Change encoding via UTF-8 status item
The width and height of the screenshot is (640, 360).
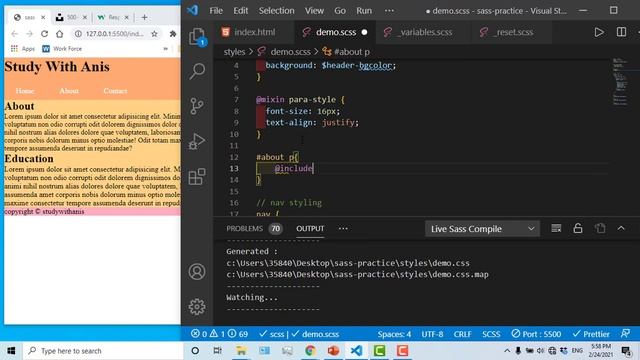pos(432,334)
